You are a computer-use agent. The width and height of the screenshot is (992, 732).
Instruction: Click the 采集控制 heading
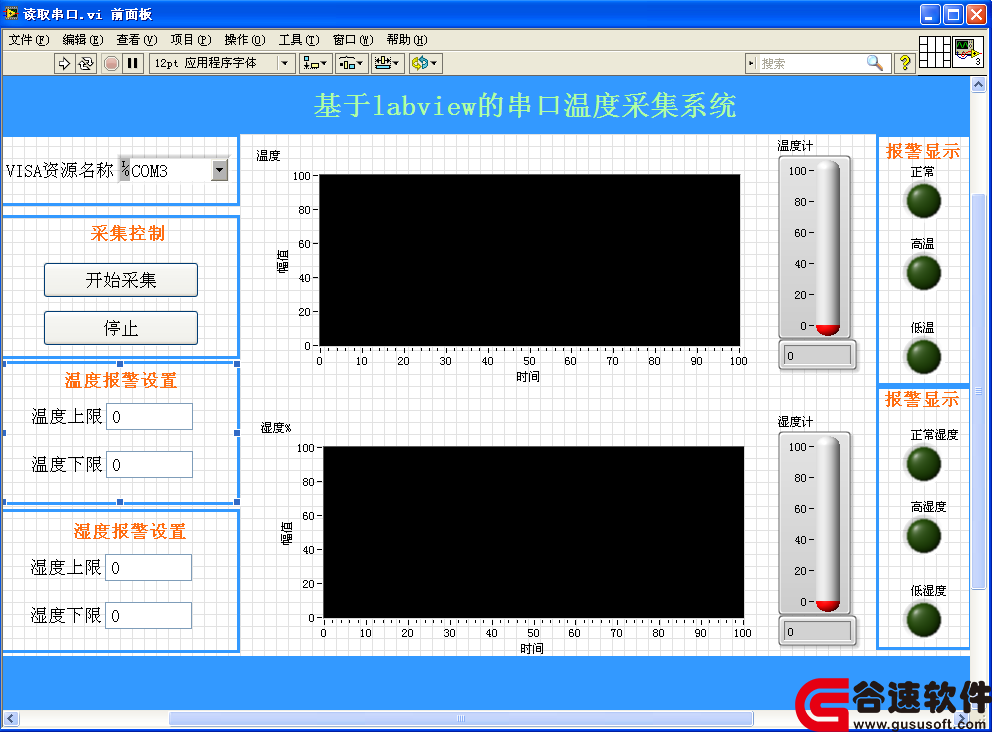tap(127, 233)
